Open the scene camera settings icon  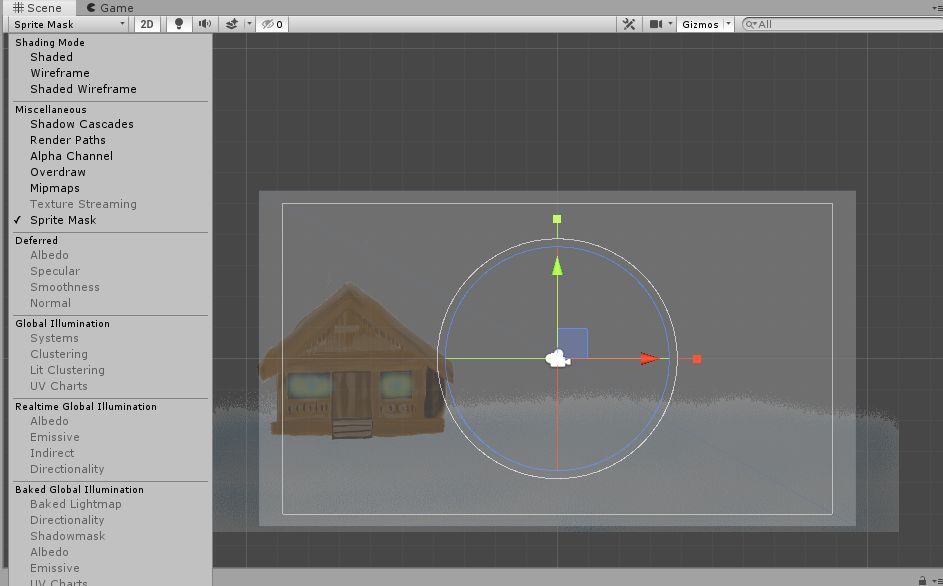[656, 24]
